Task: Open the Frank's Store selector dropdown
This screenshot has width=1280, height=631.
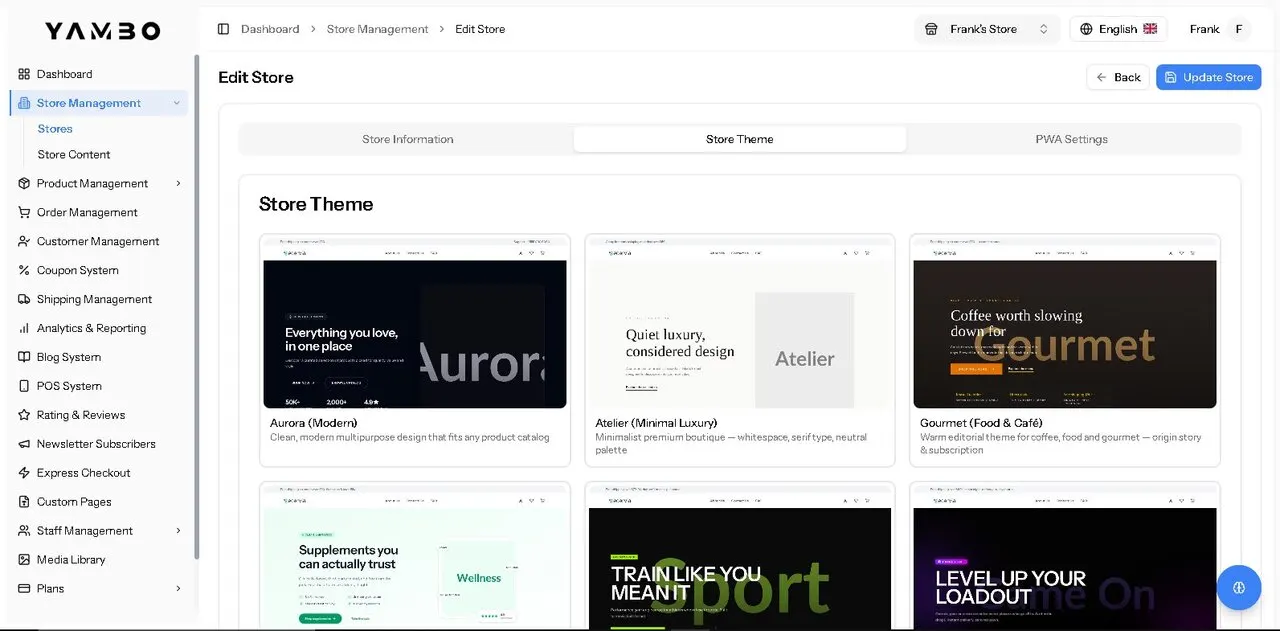Action: pyautogui.click(x=987, y=29)
